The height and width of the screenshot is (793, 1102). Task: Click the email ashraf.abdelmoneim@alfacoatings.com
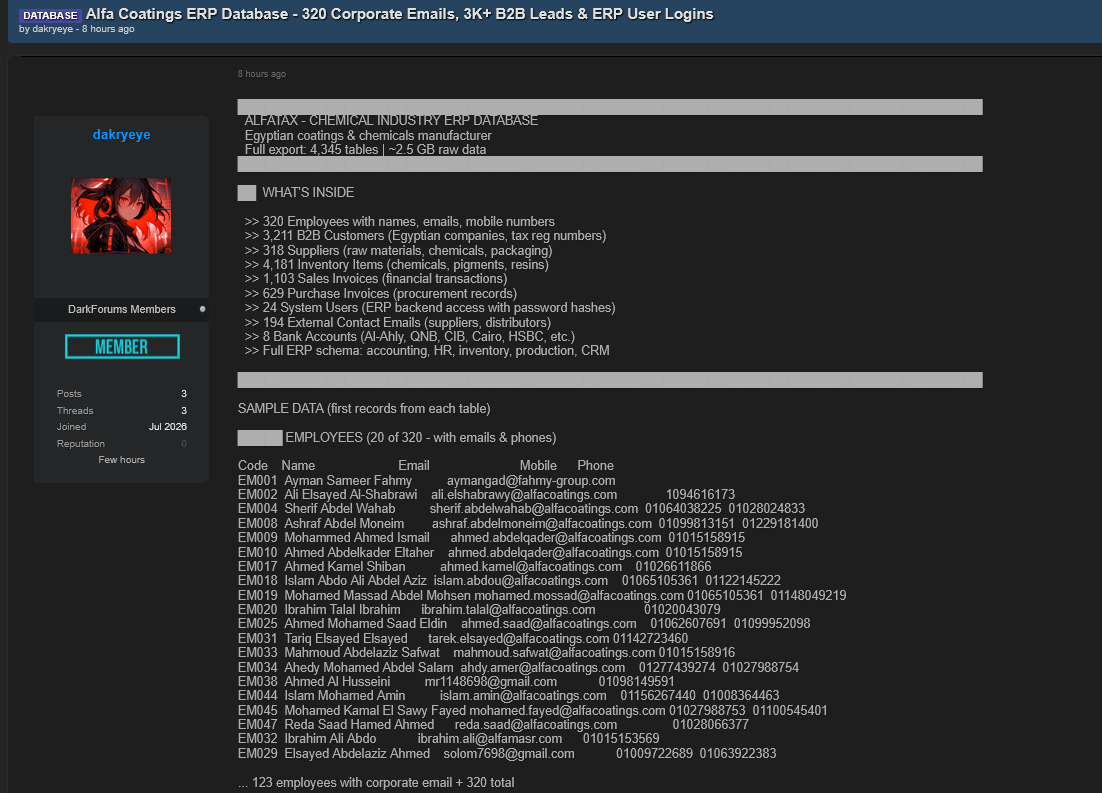pos(542,524)
